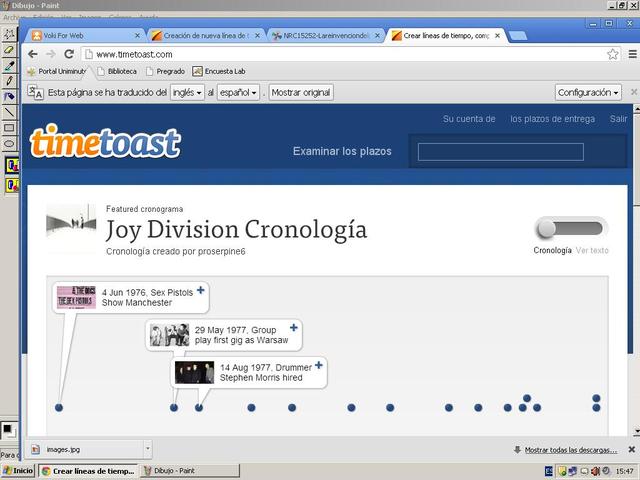Select the Color Picker tool in Paint
Image resolution: width=640 pixels, height=480 pixels.
click(9, 65)
